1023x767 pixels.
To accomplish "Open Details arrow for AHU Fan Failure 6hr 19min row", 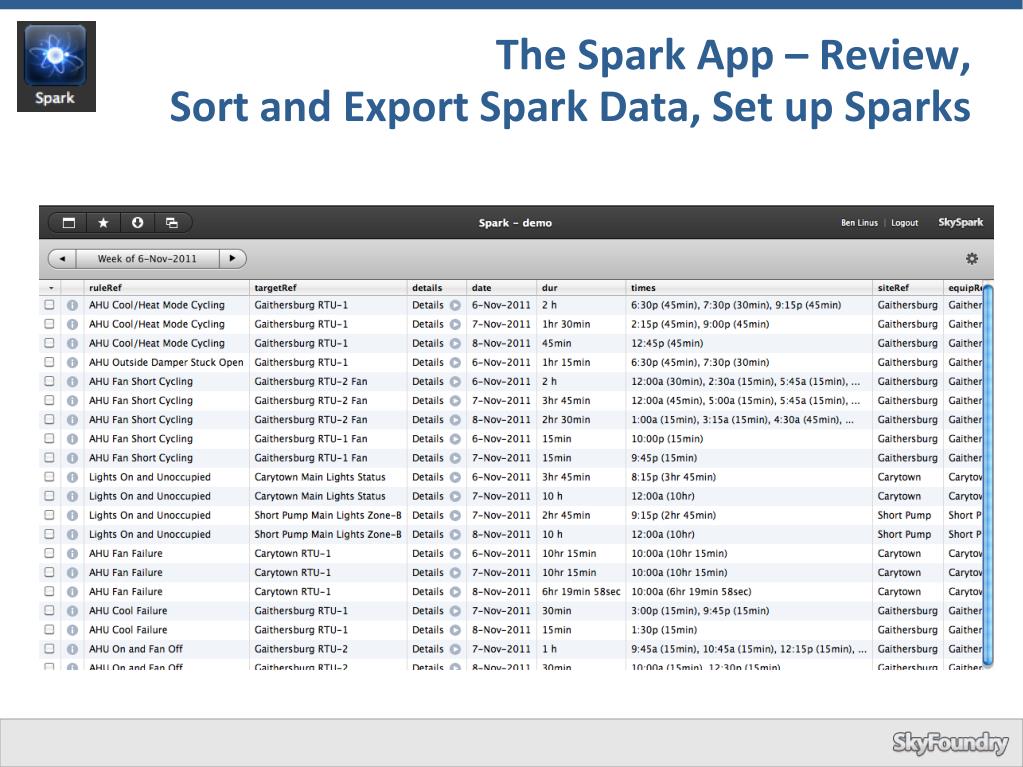I will 455,592.
